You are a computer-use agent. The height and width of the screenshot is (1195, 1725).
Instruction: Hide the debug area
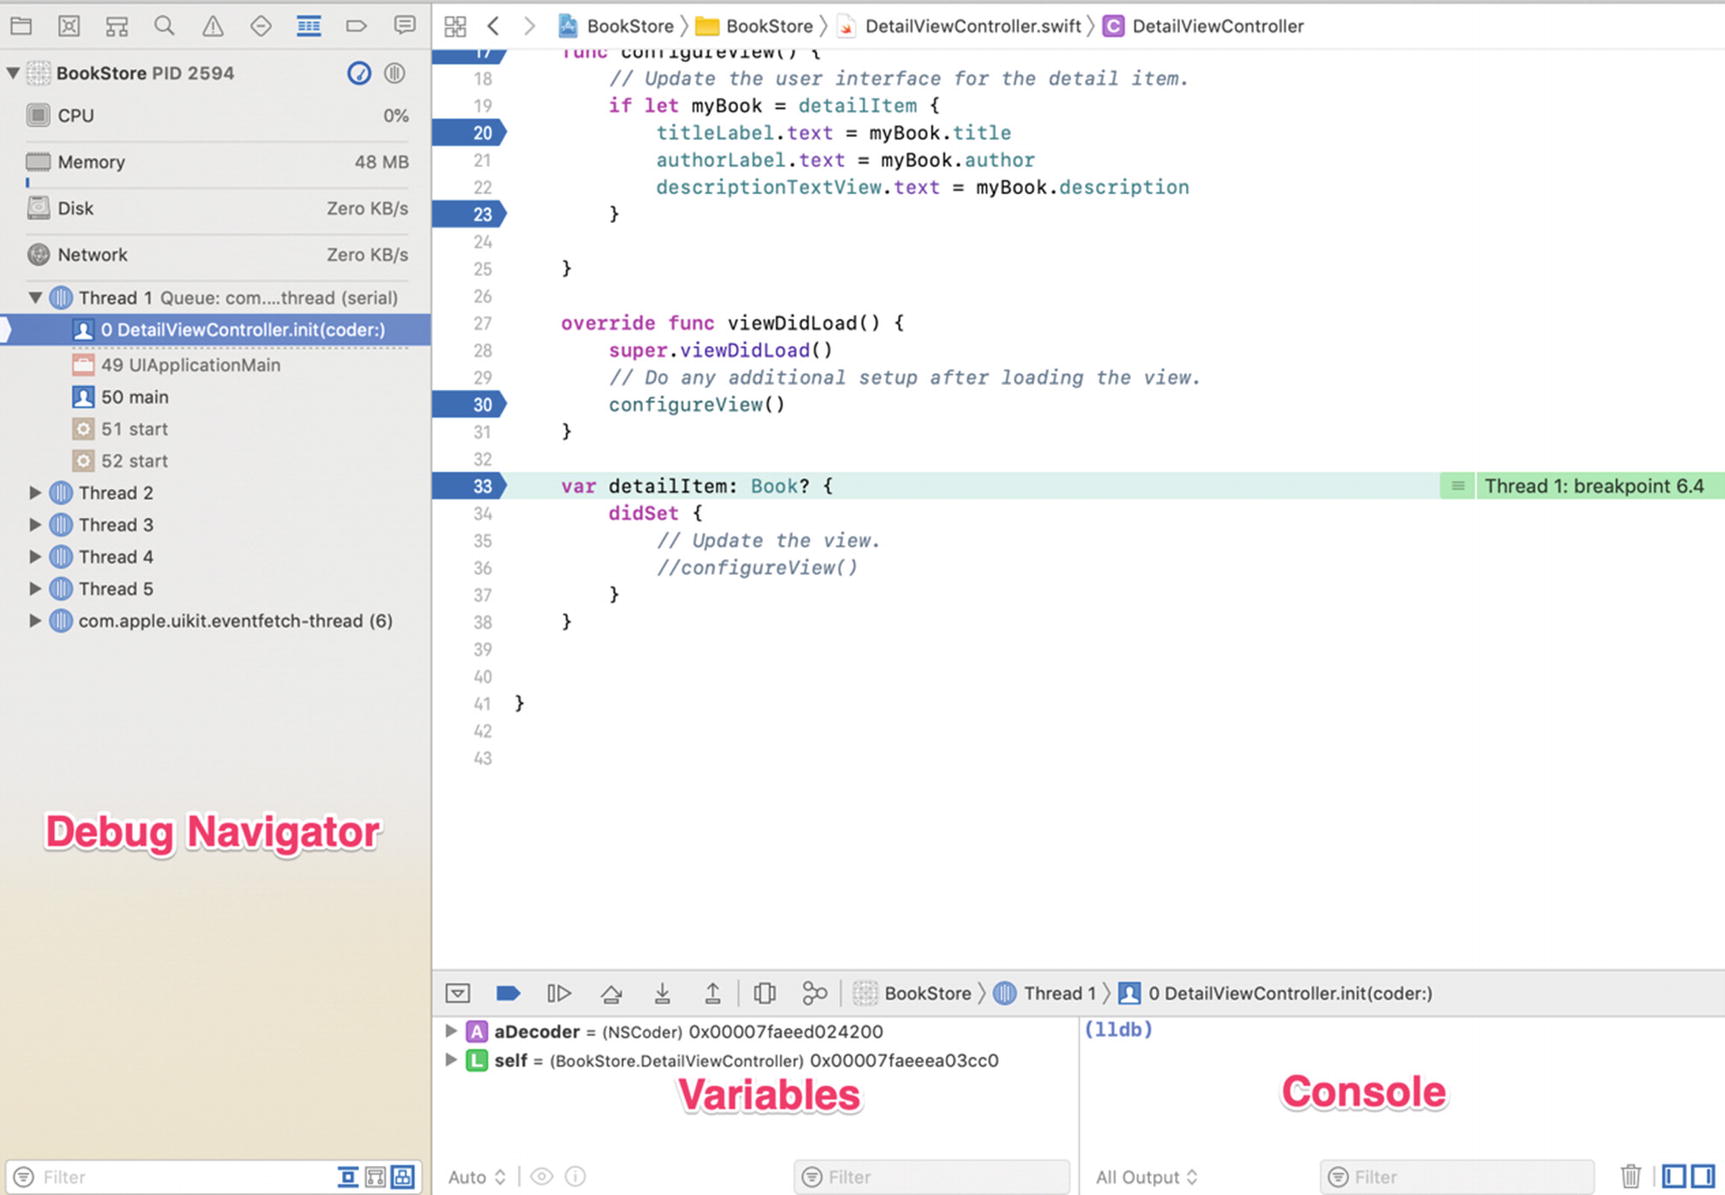(x=458, y=993)
